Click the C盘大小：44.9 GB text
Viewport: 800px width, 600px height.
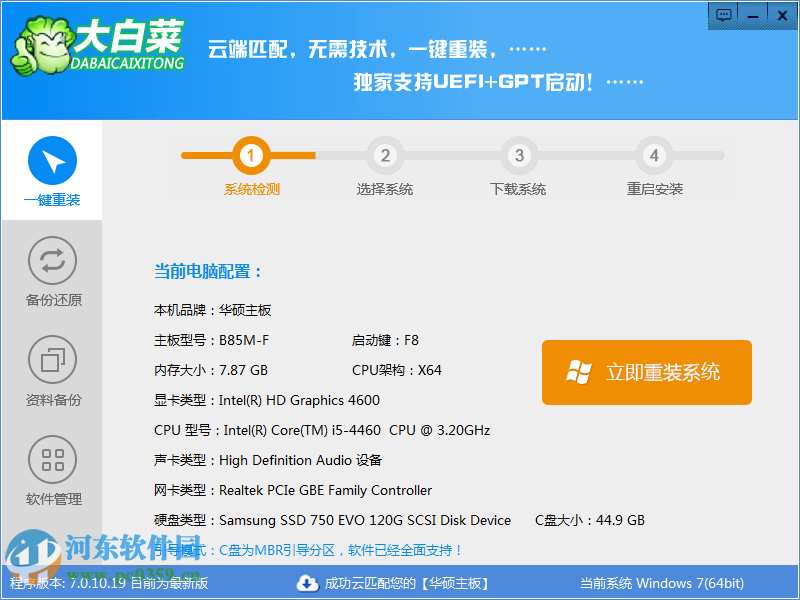click(x=590, y=520)
